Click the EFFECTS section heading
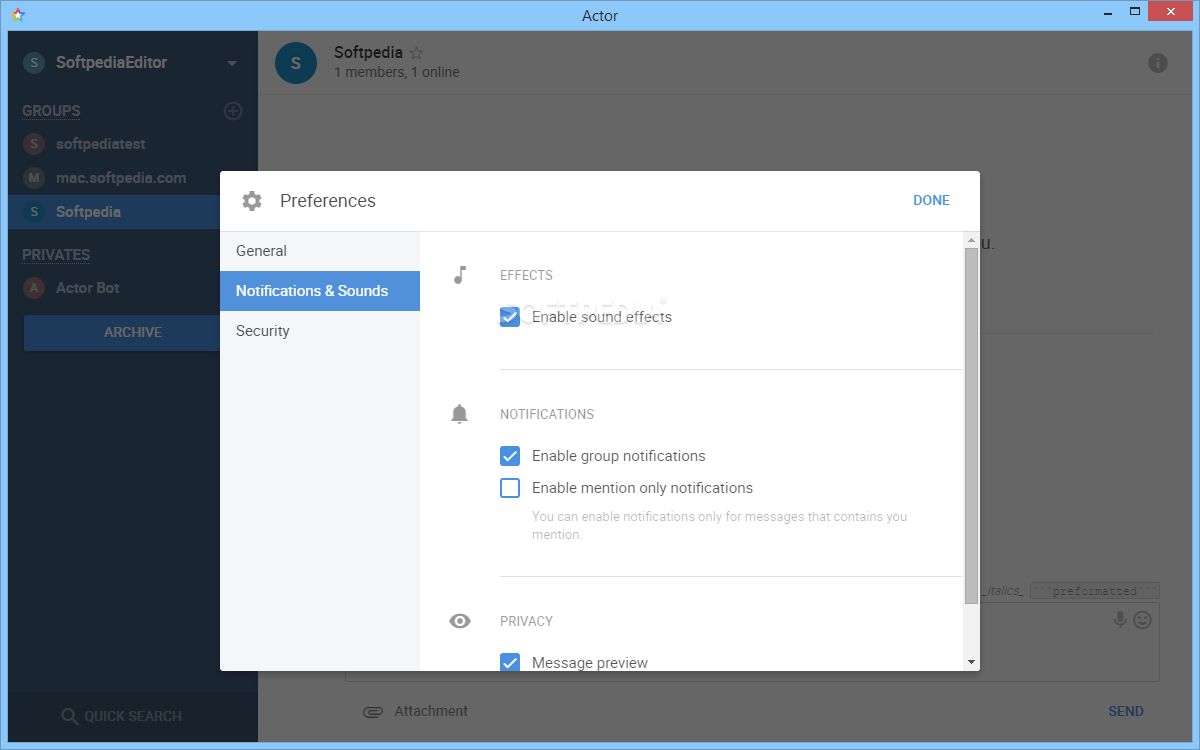The image size is (1200, 750). coord(526,275)
